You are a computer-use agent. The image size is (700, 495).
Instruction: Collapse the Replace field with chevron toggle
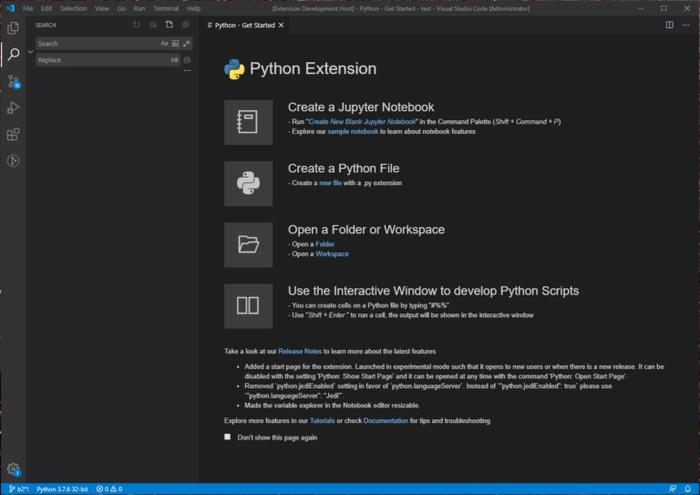(30, 52)
